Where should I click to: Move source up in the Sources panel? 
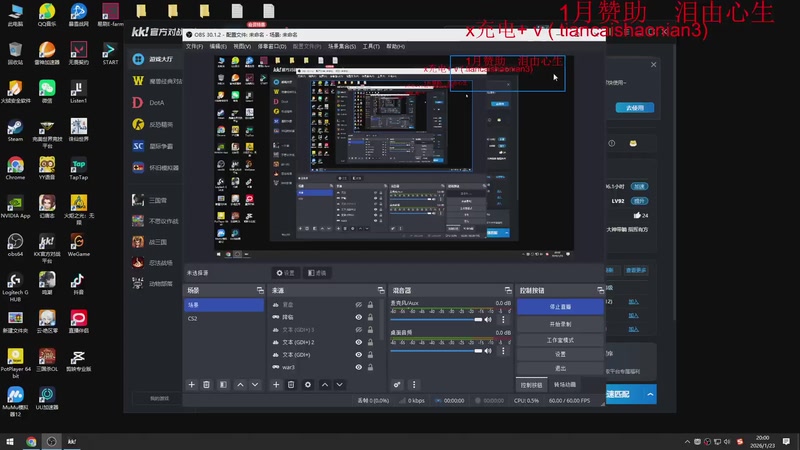pos(324,385)
